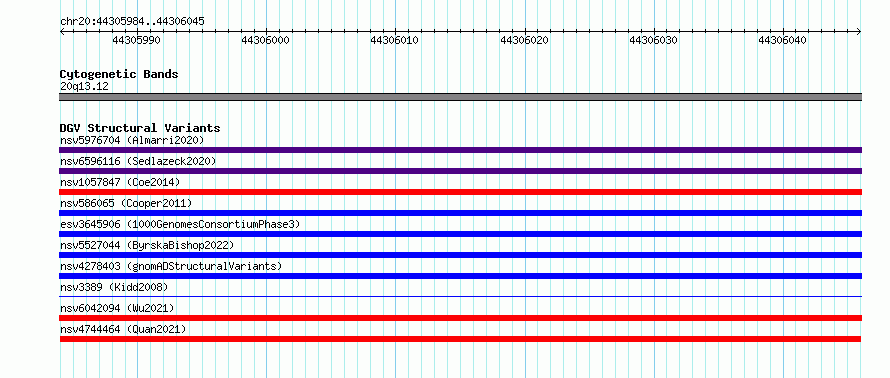Click the gray 20q13.12 cytogenetic band bar
Image resolution: width=890 pixels, height=378 pixels.
point(460,97)
